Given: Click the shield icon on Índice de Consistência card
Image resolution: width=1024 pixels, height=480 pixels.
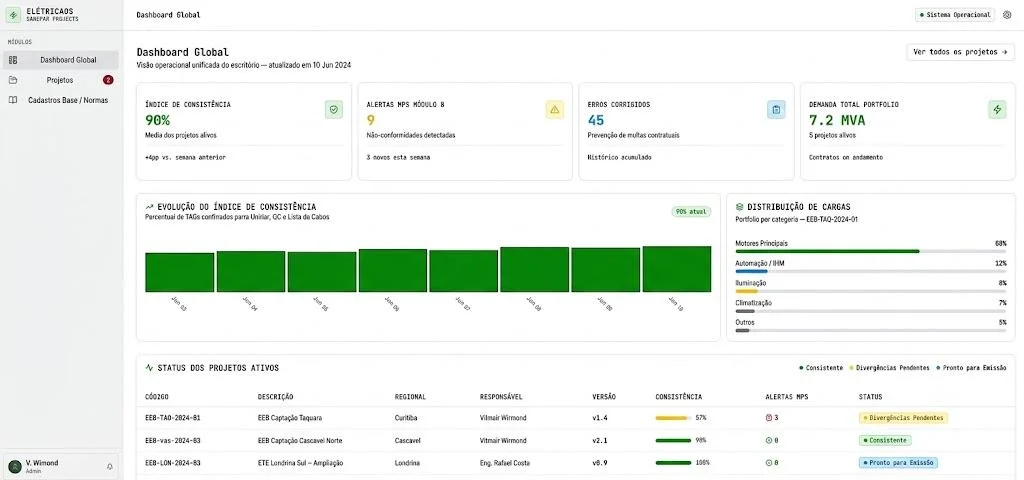Looking at the screenshot, I should click(x=334, y=110).
